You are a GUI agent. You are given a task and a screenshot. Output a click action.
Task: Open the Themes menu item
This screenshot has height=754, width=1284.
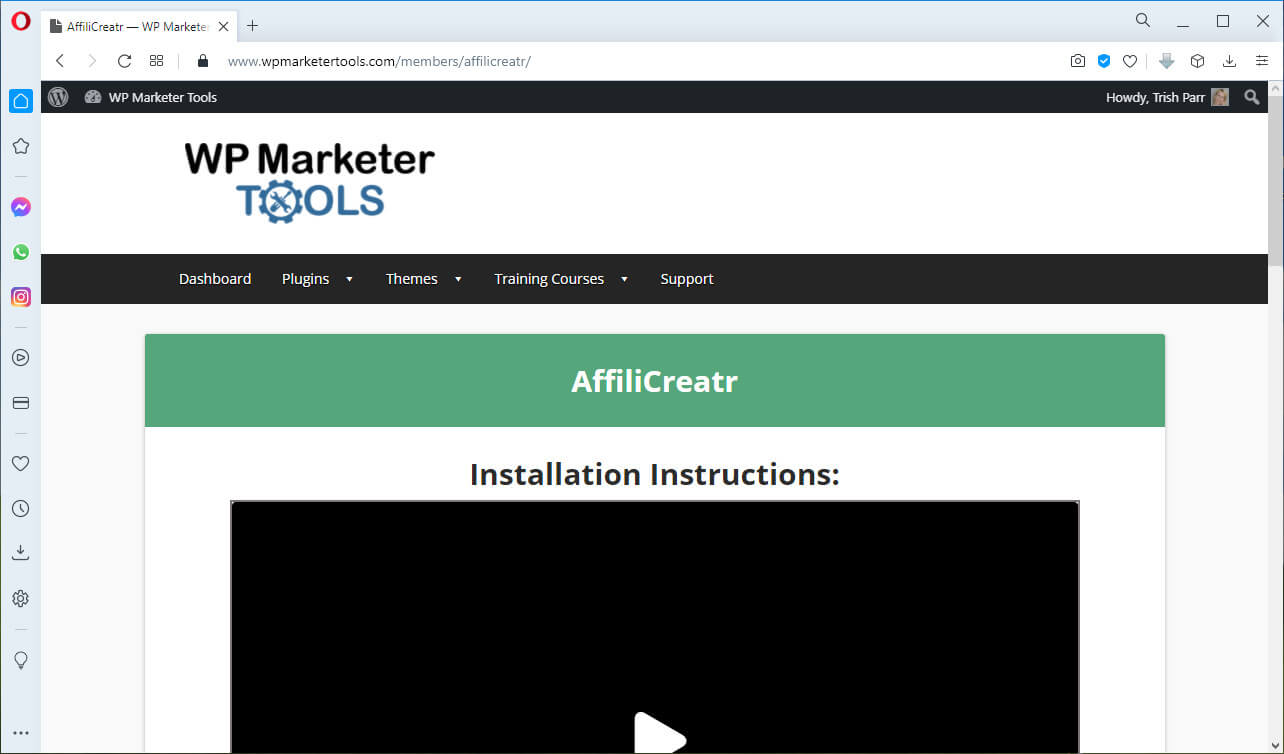pos(412,279)
